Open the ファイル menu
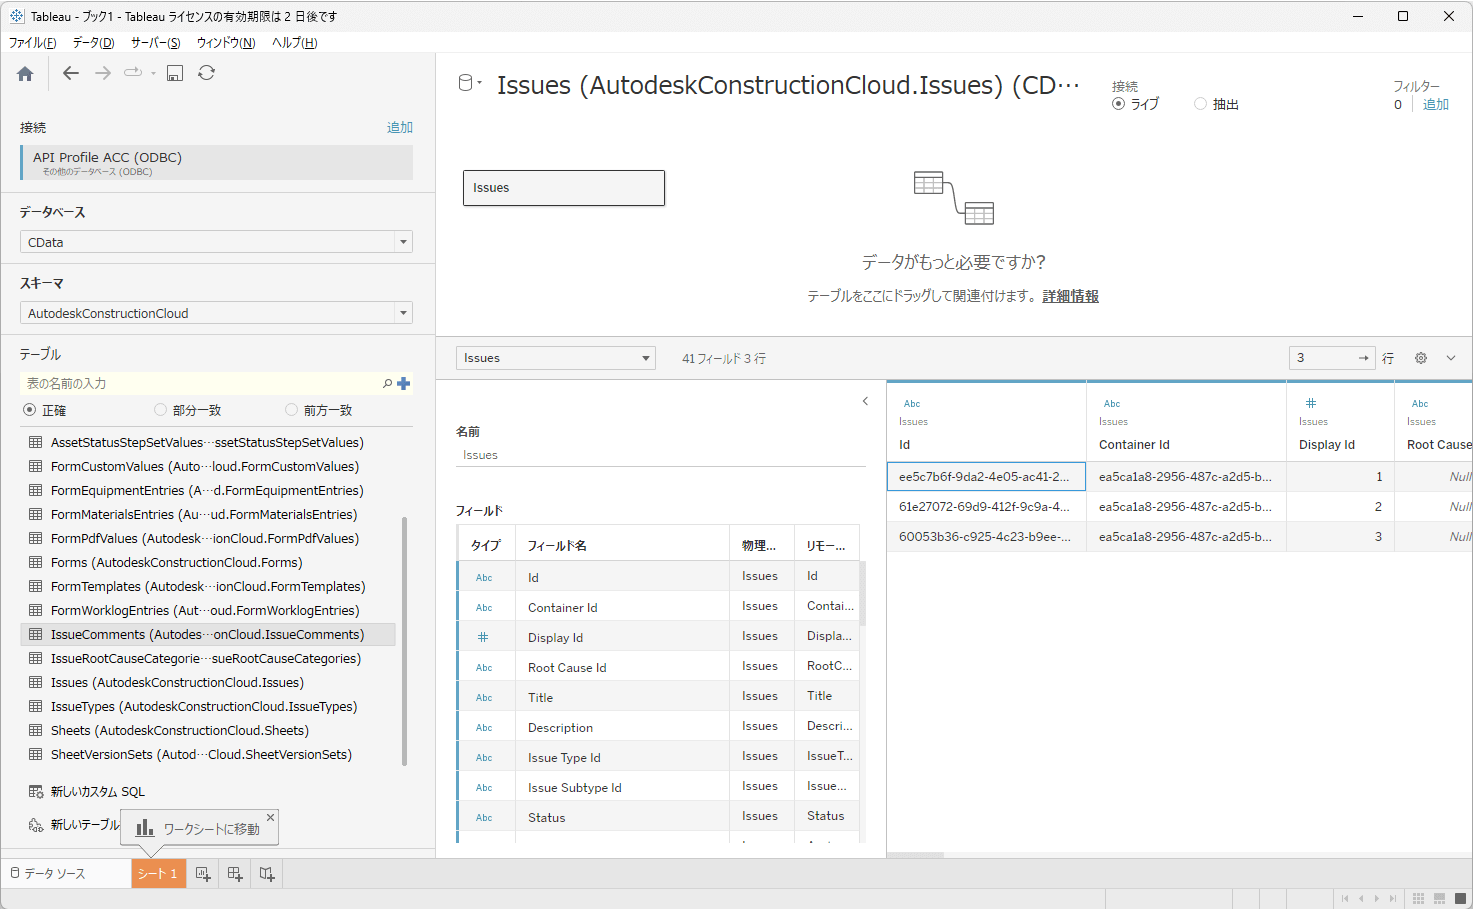Image resolution: width=1473 pixels, height=909 pixels. click(x=32, y=43)
